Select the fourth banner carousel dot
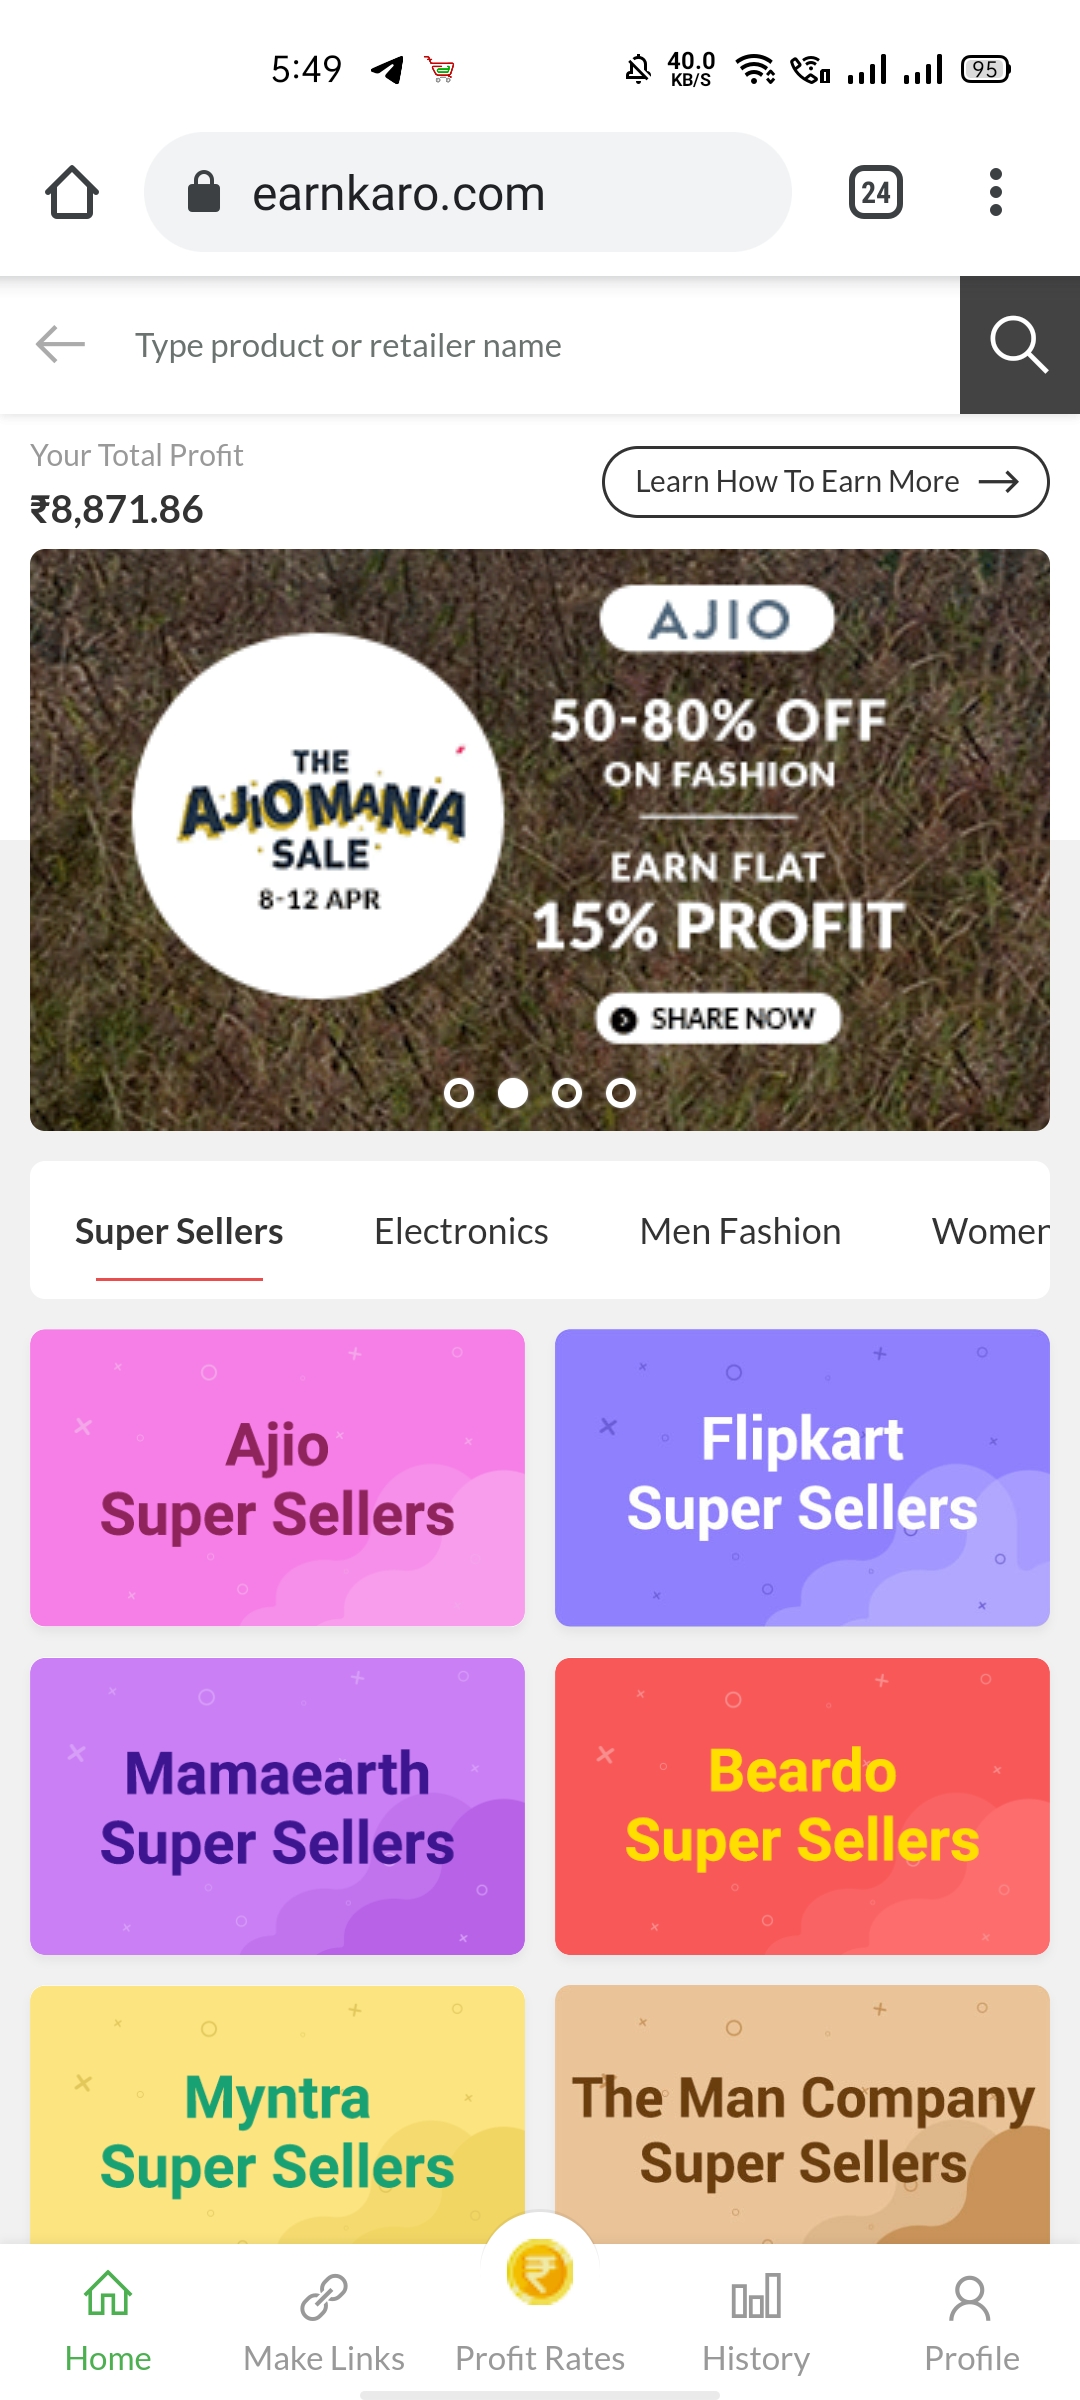Viewport: 1080px width, 2400px height. click(621, 1093)
